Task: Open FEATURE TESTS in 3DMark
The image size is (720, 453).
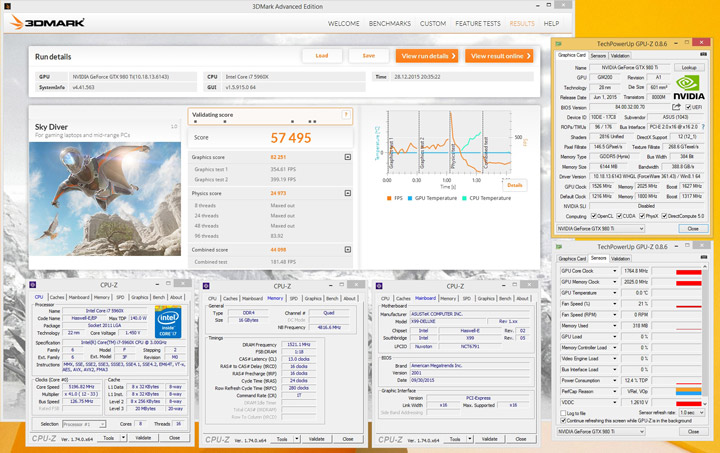Action: tap(478, 23)
